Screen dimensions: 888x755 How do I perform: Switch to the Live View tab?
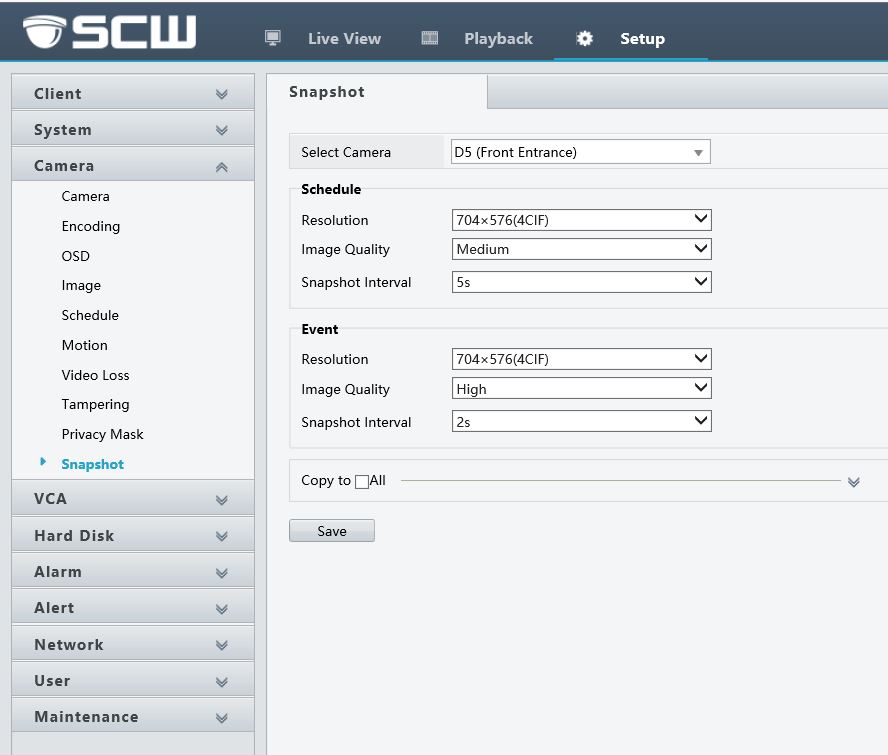344,39
